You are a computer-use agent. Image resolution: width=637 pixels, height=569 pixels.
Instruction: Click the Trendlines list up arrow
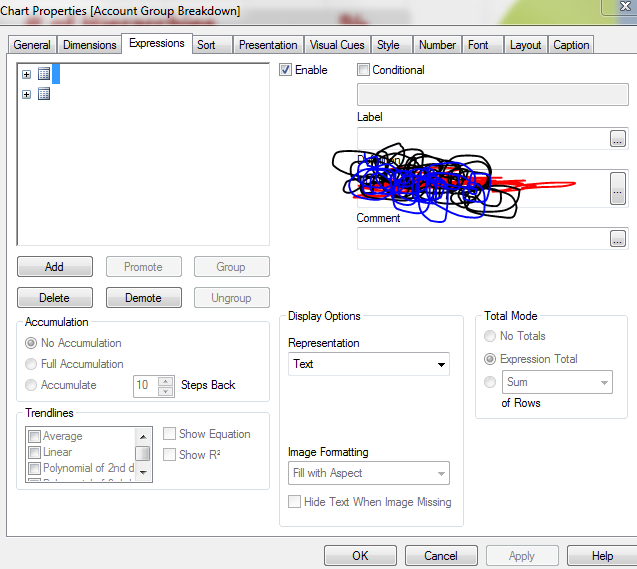(x=143, y=437)
